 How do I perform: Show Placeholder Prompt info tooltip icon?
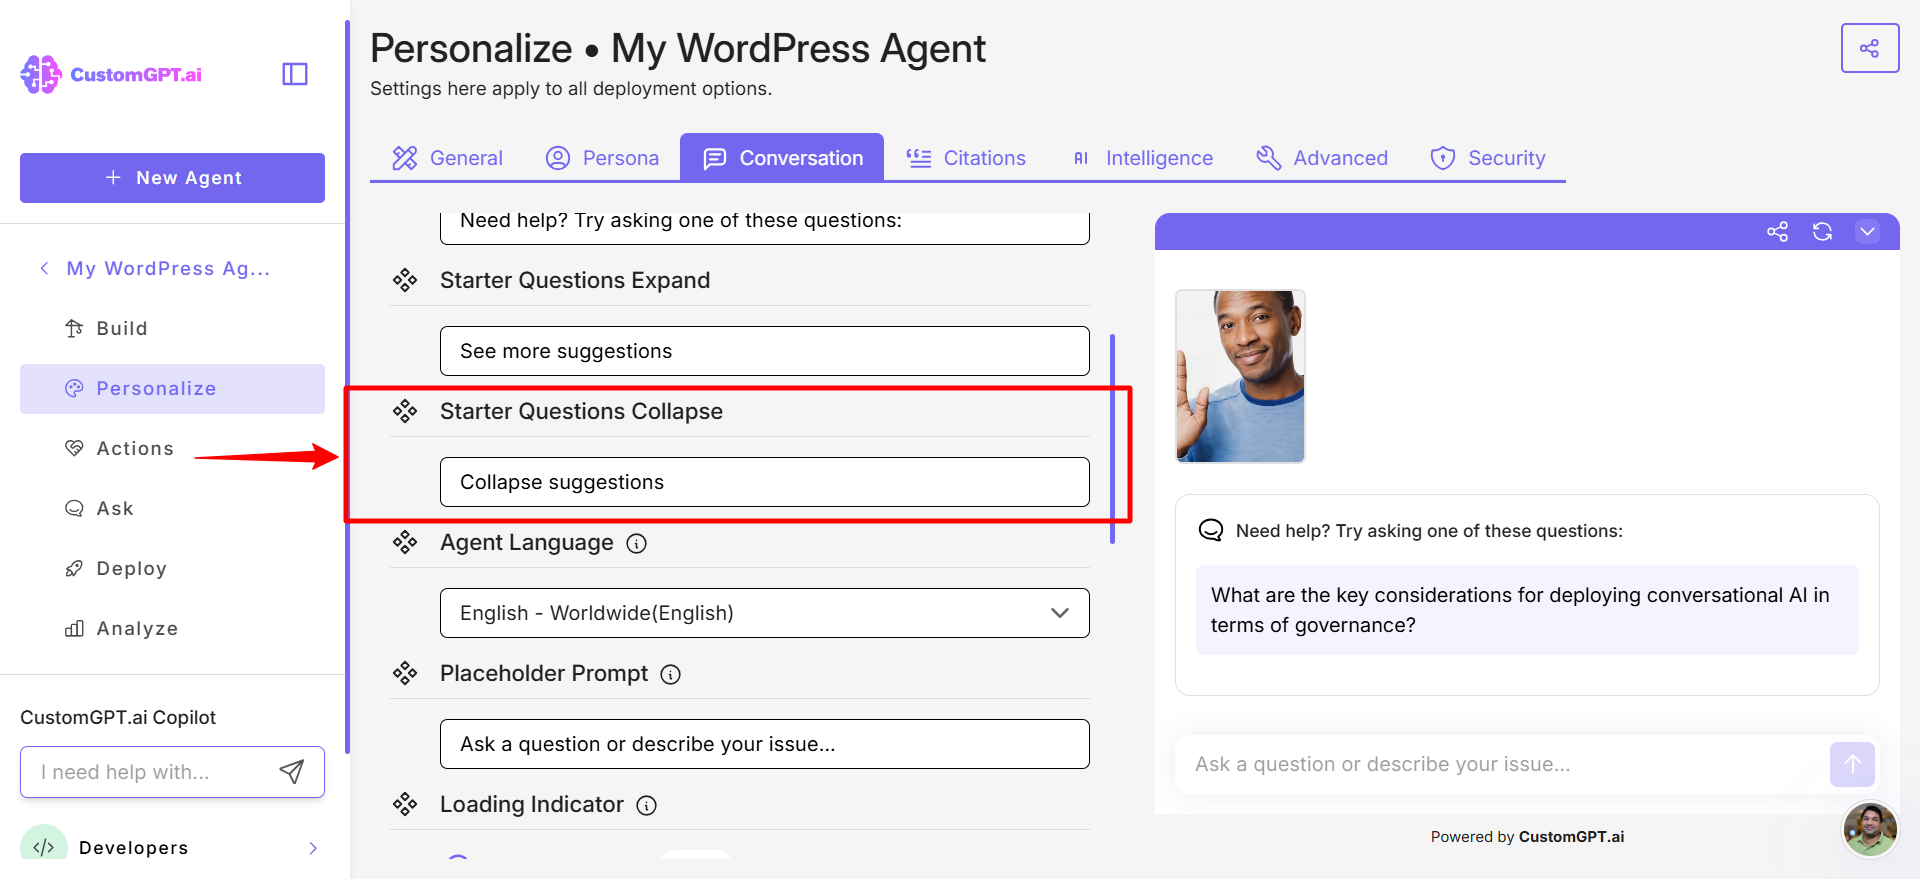pos(671,674)
